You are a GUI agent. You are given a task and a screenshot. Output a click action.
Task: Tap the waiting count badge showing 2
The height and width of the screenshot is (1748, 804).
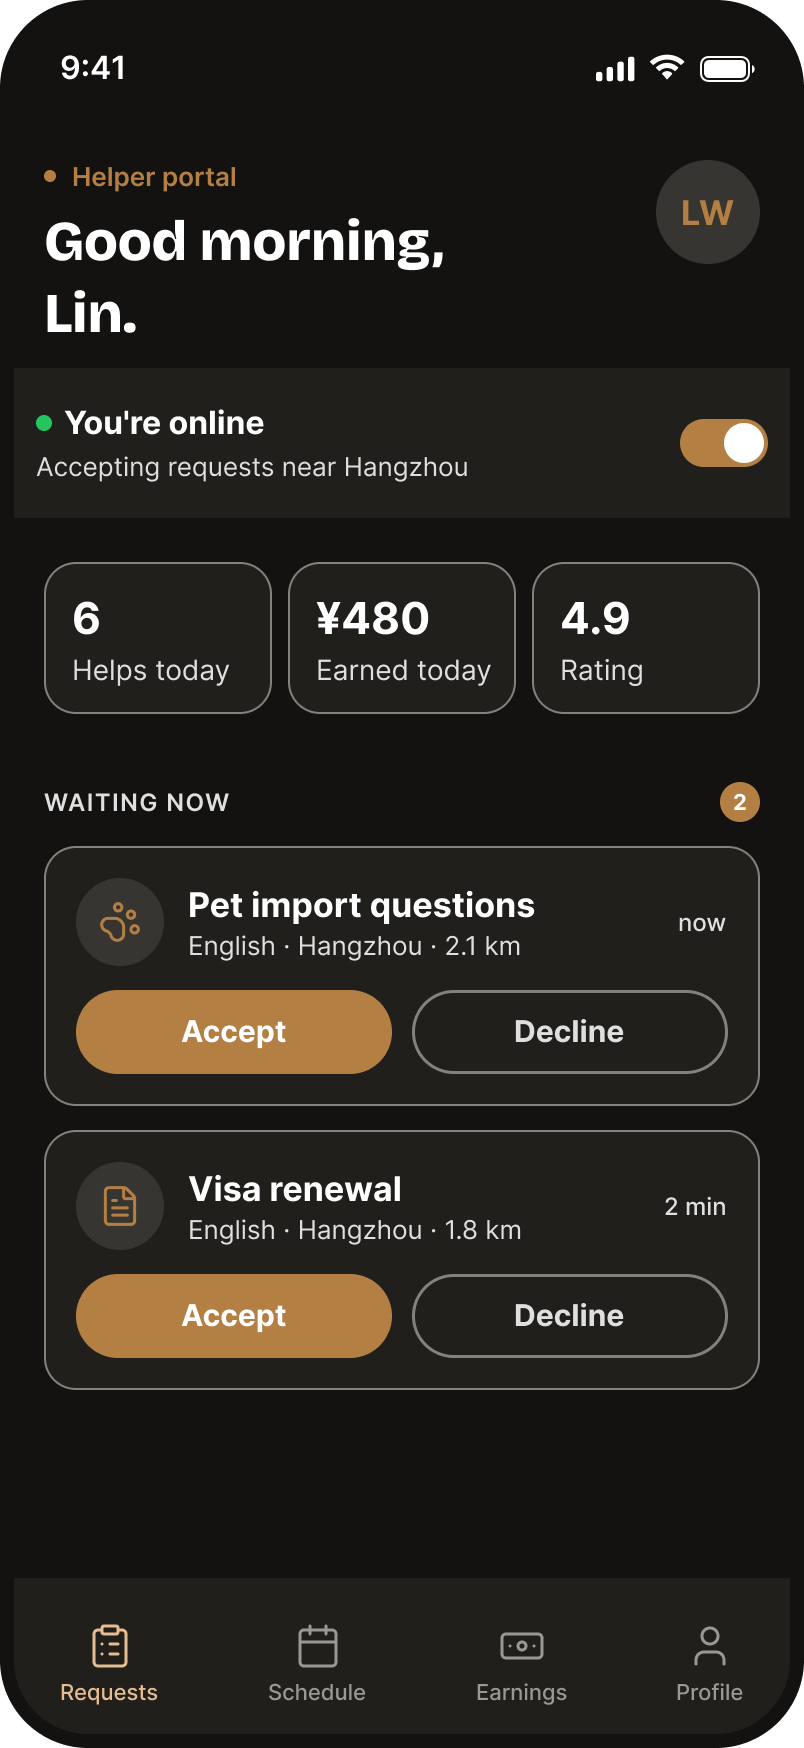click(x=740, y=802)
